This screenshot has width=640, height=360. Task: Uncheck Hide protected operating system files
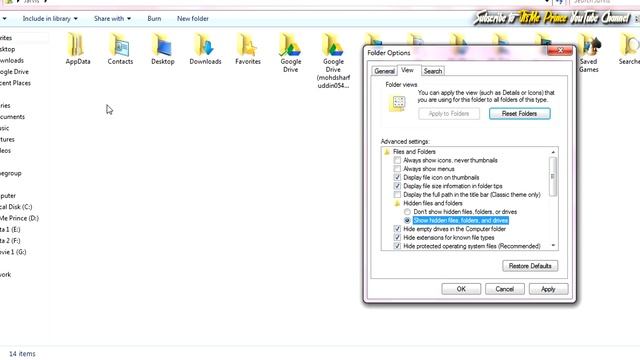pyautogui.click(x=397, y=246)
